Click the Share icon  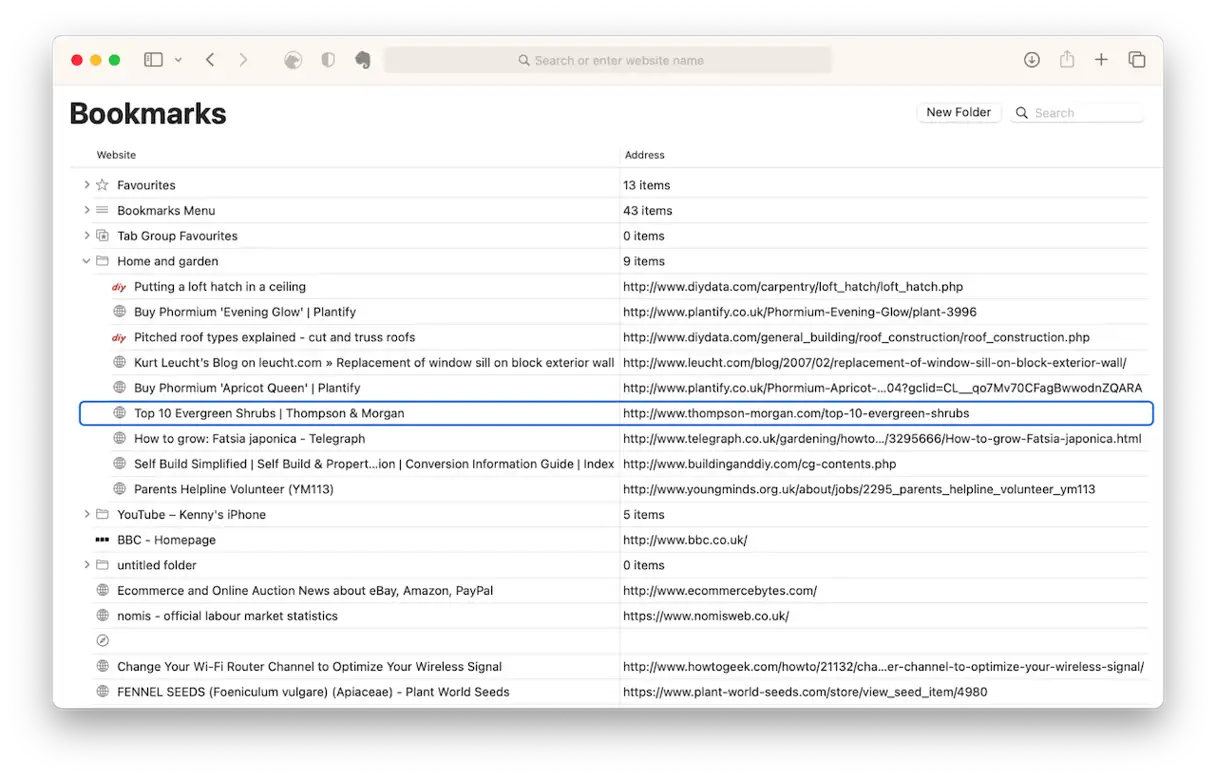(1067, 60)
